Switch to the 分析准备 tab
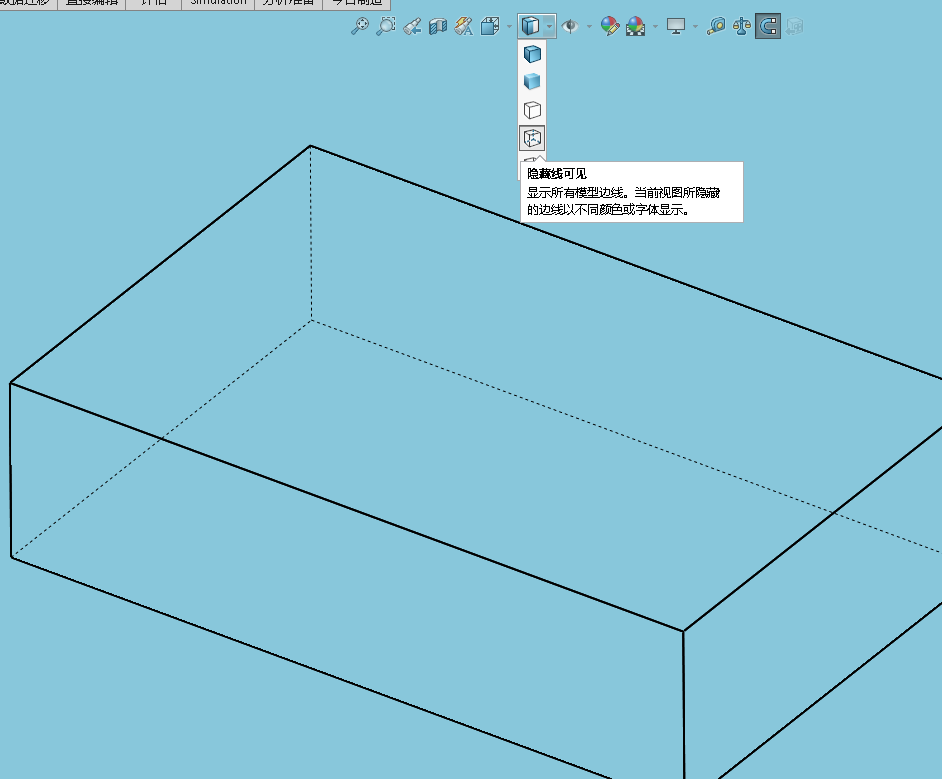The image size is (942, 779). 288,3
